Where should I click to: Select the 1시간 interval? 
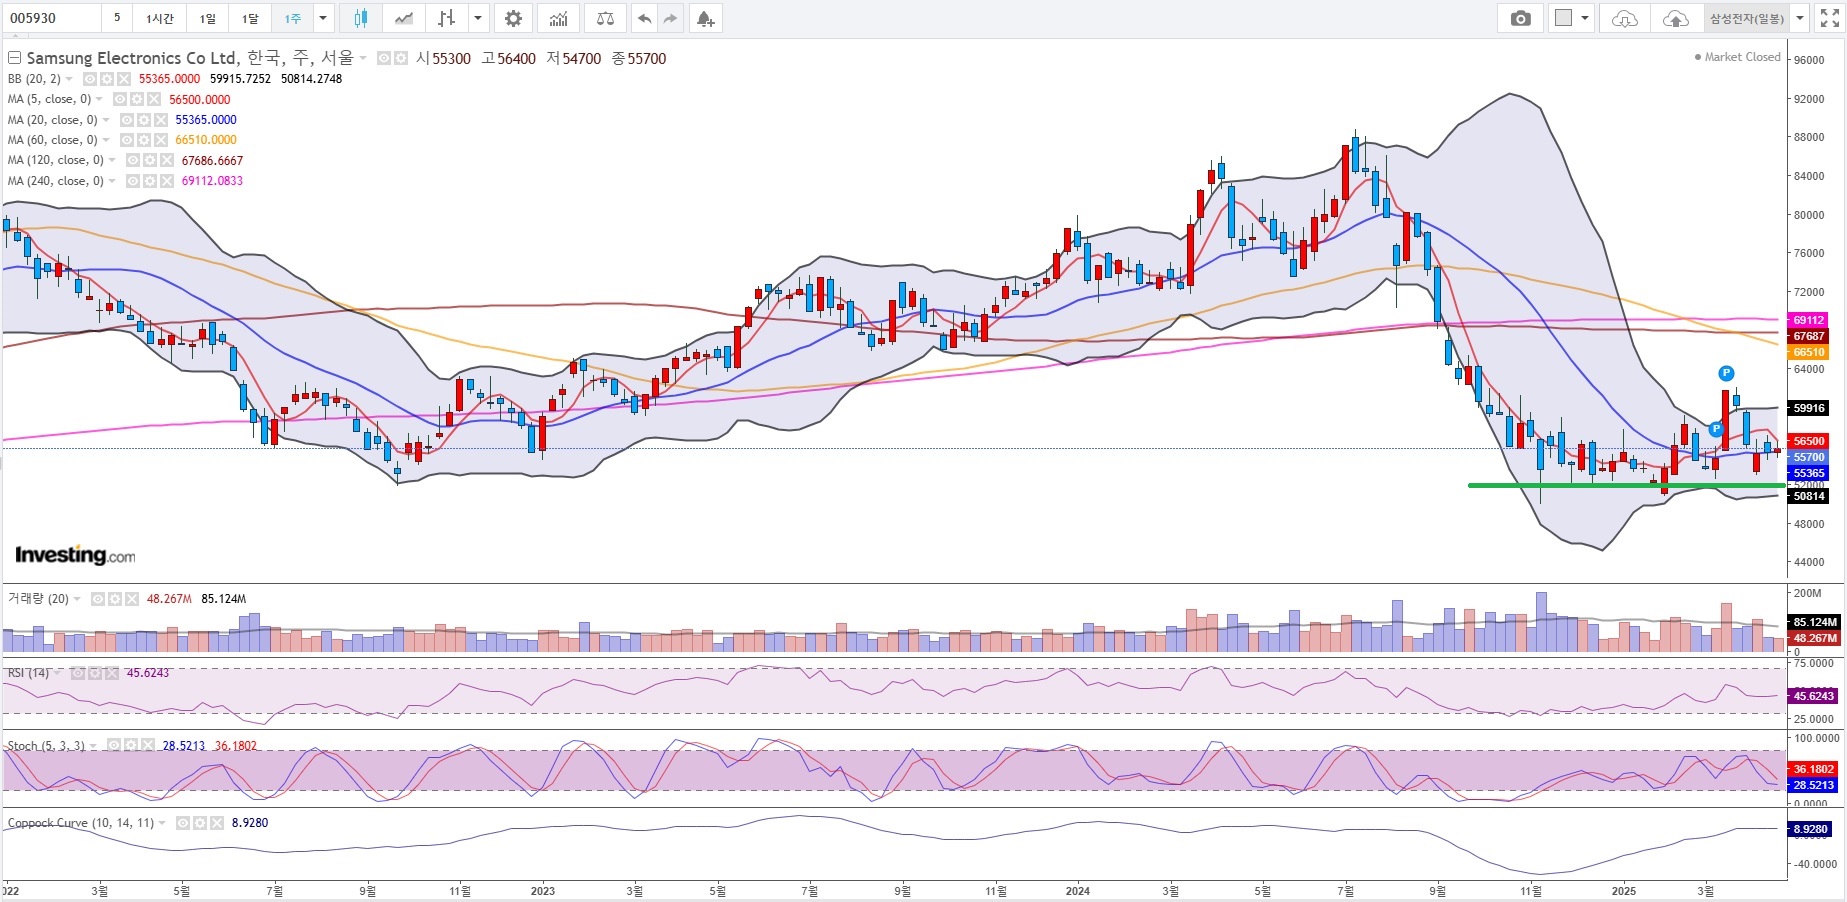tap(160, 18)
